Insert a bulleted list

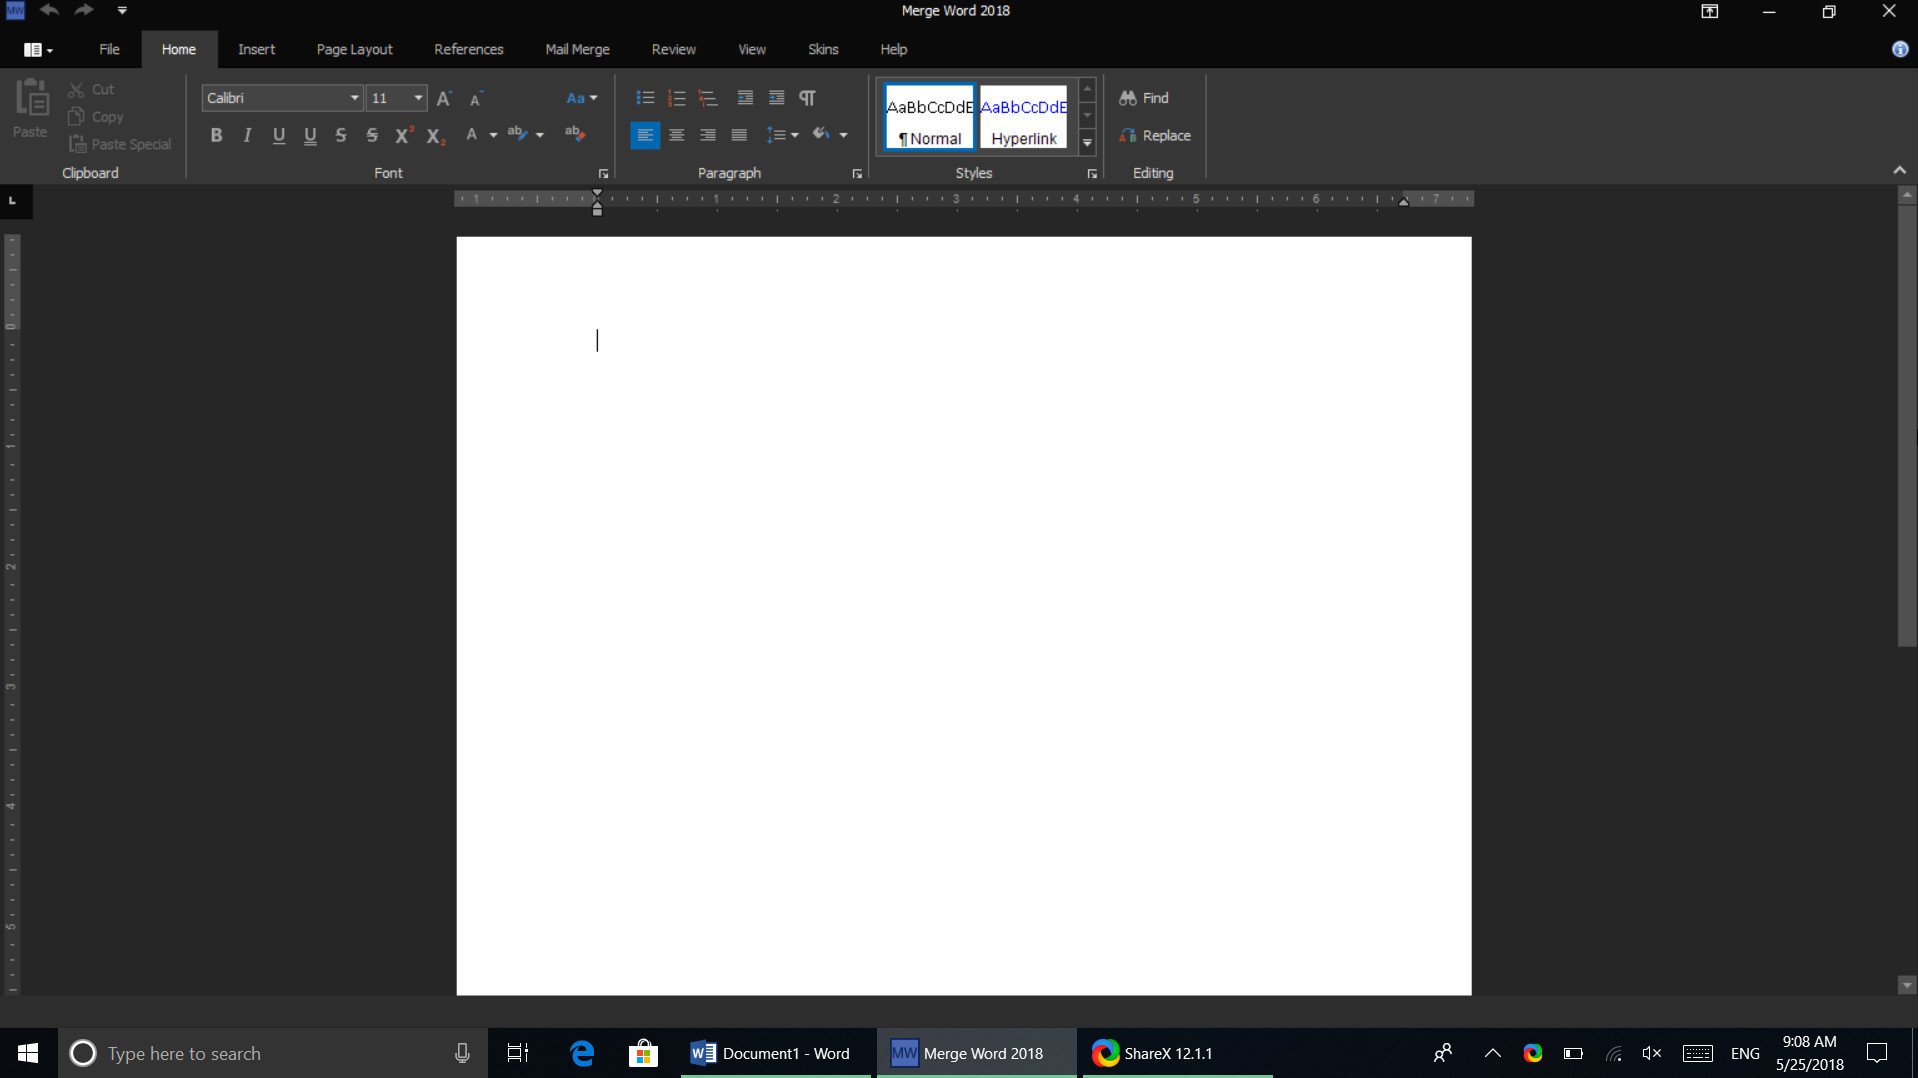(645, 98)
